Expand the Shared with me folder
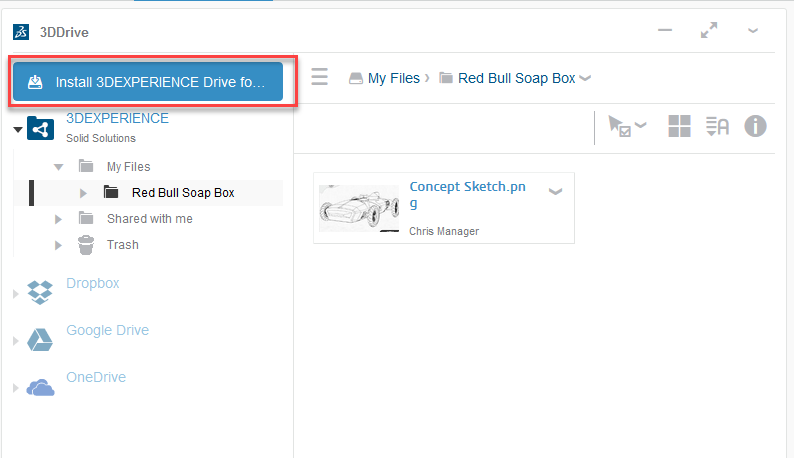Screen dimensions: 794x458 pos(58,218)
